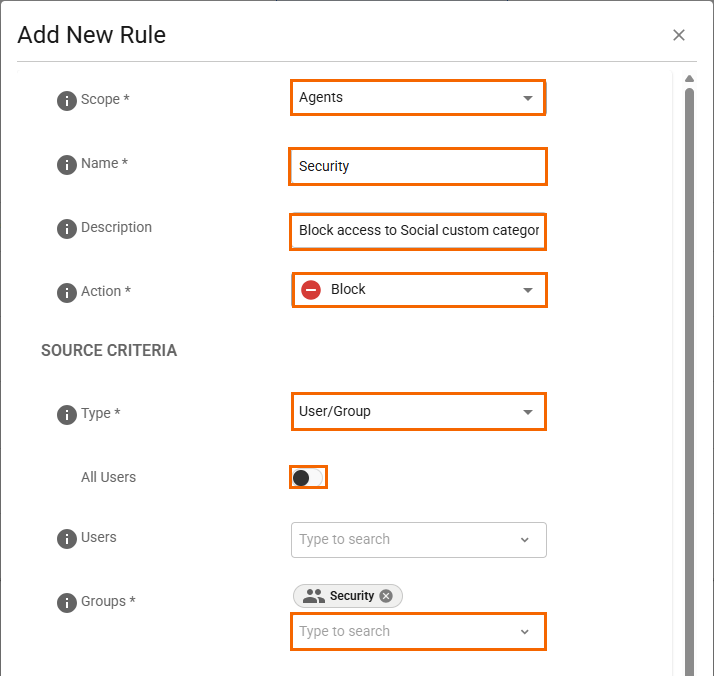The height and width of the screenshot is (676, 714).
Task: Click the info icon next to Action
Action: coord(67,293)
